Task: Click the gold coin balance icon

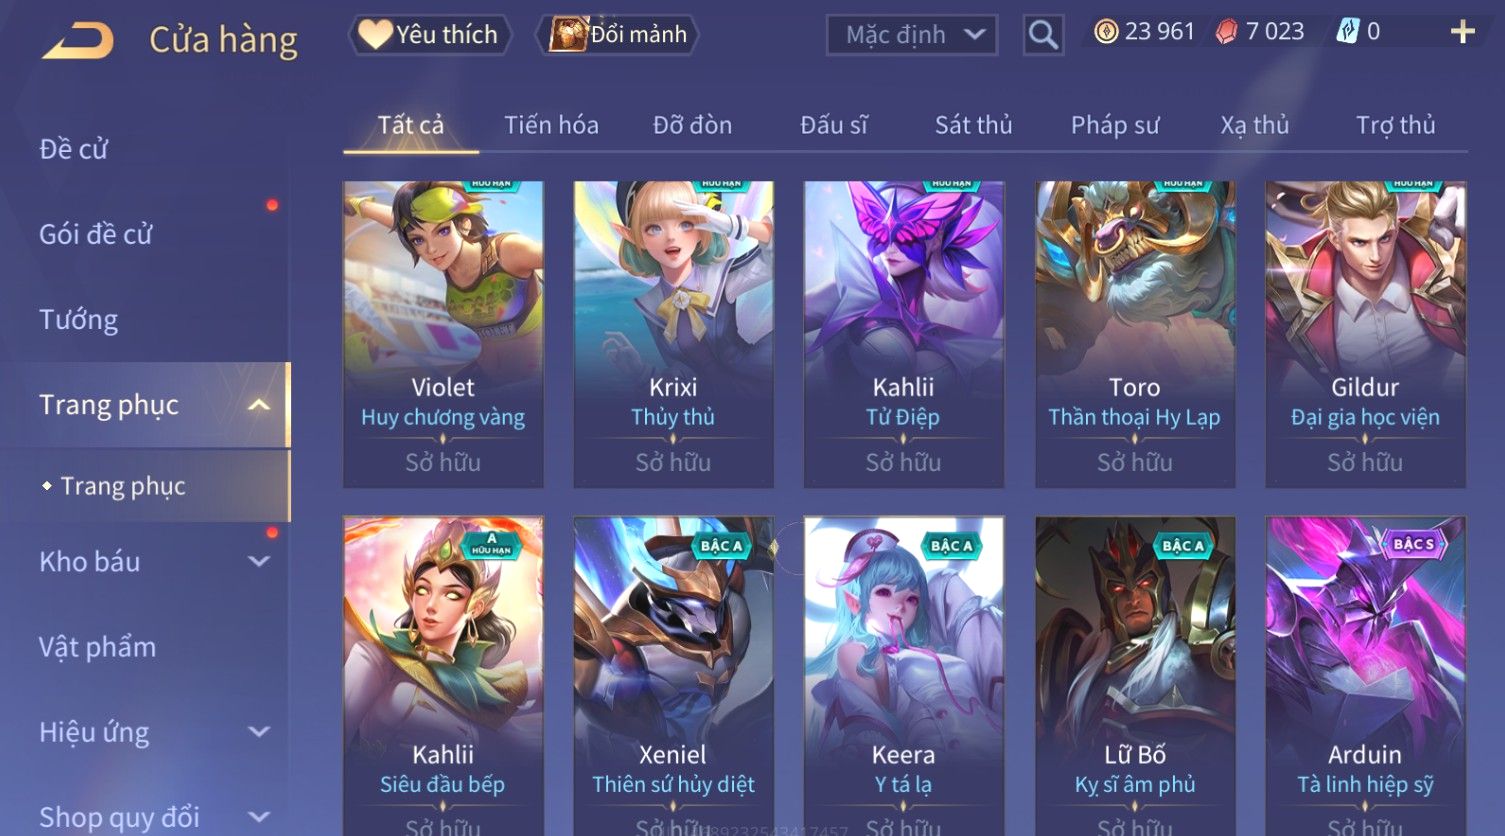Action: click(x=1106, y=32)
